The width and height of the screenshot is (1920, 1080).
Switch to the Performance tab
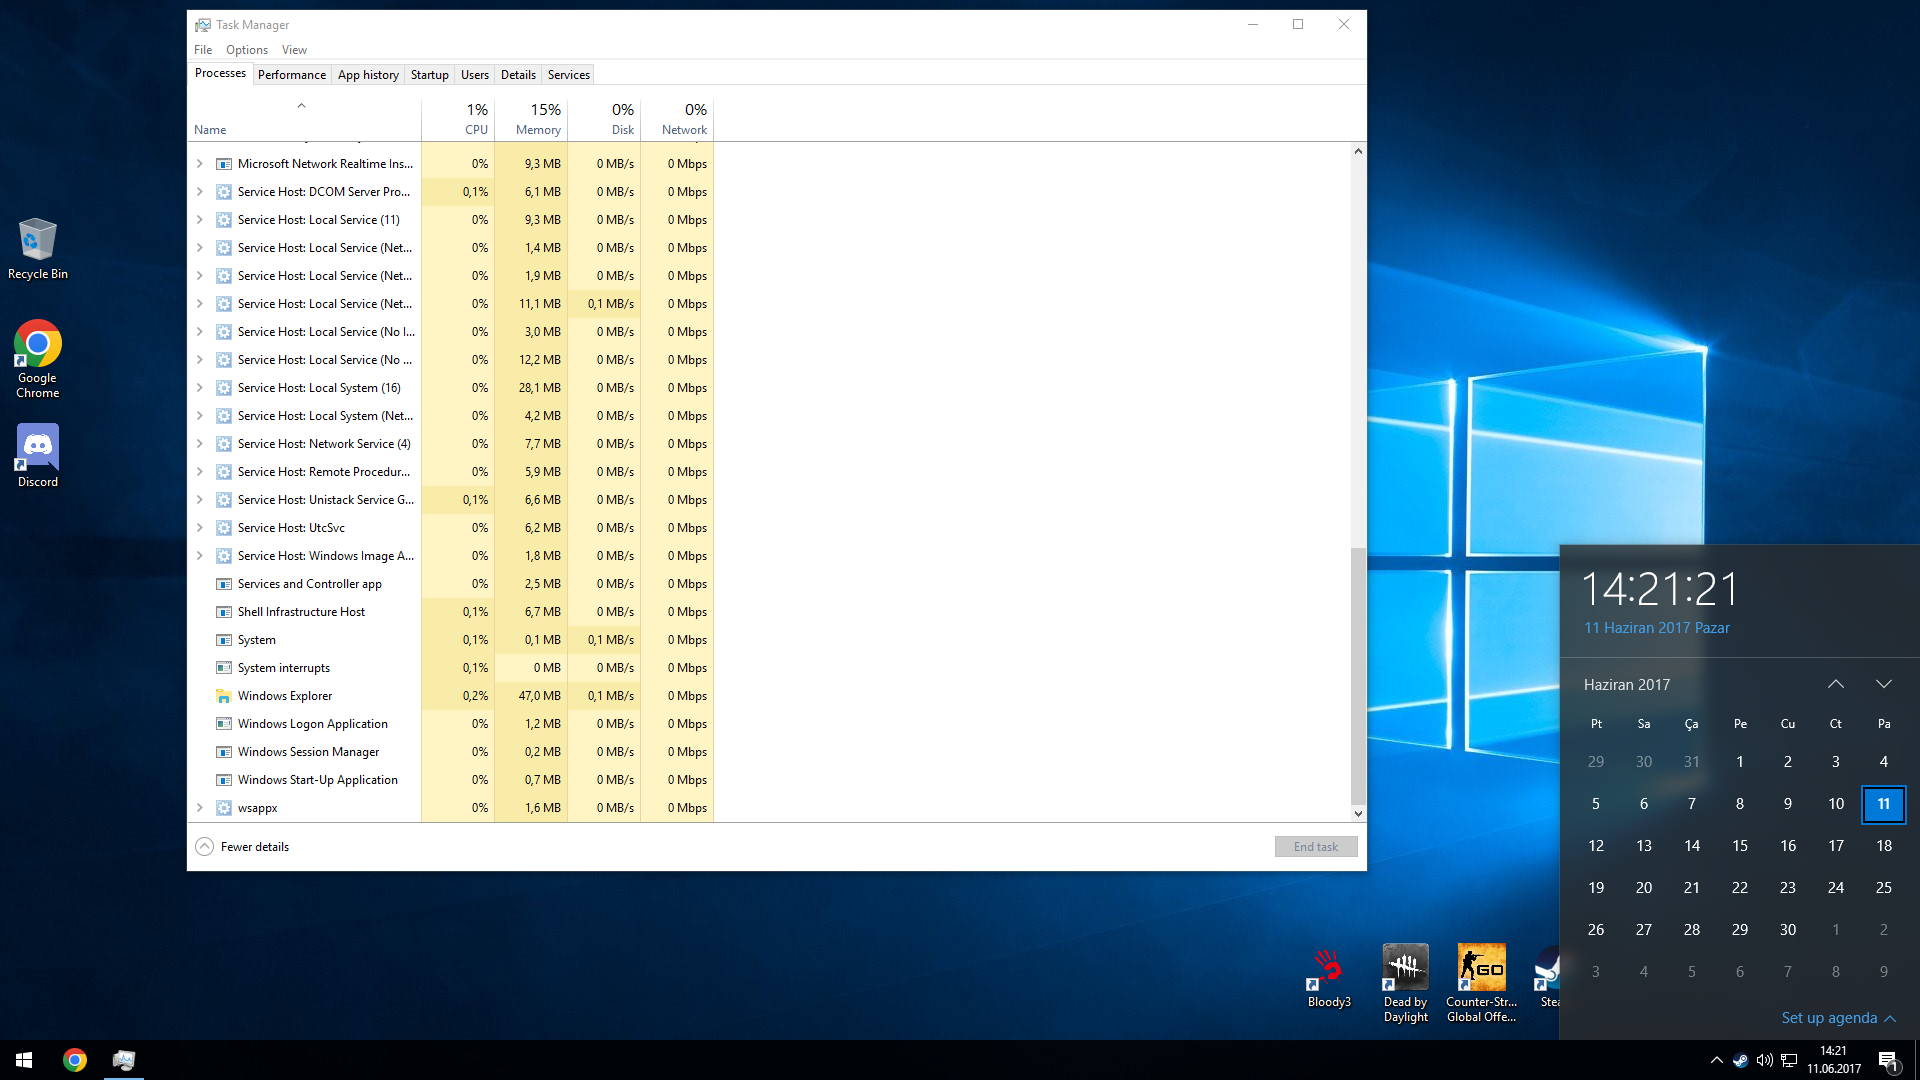click(291, 75)
